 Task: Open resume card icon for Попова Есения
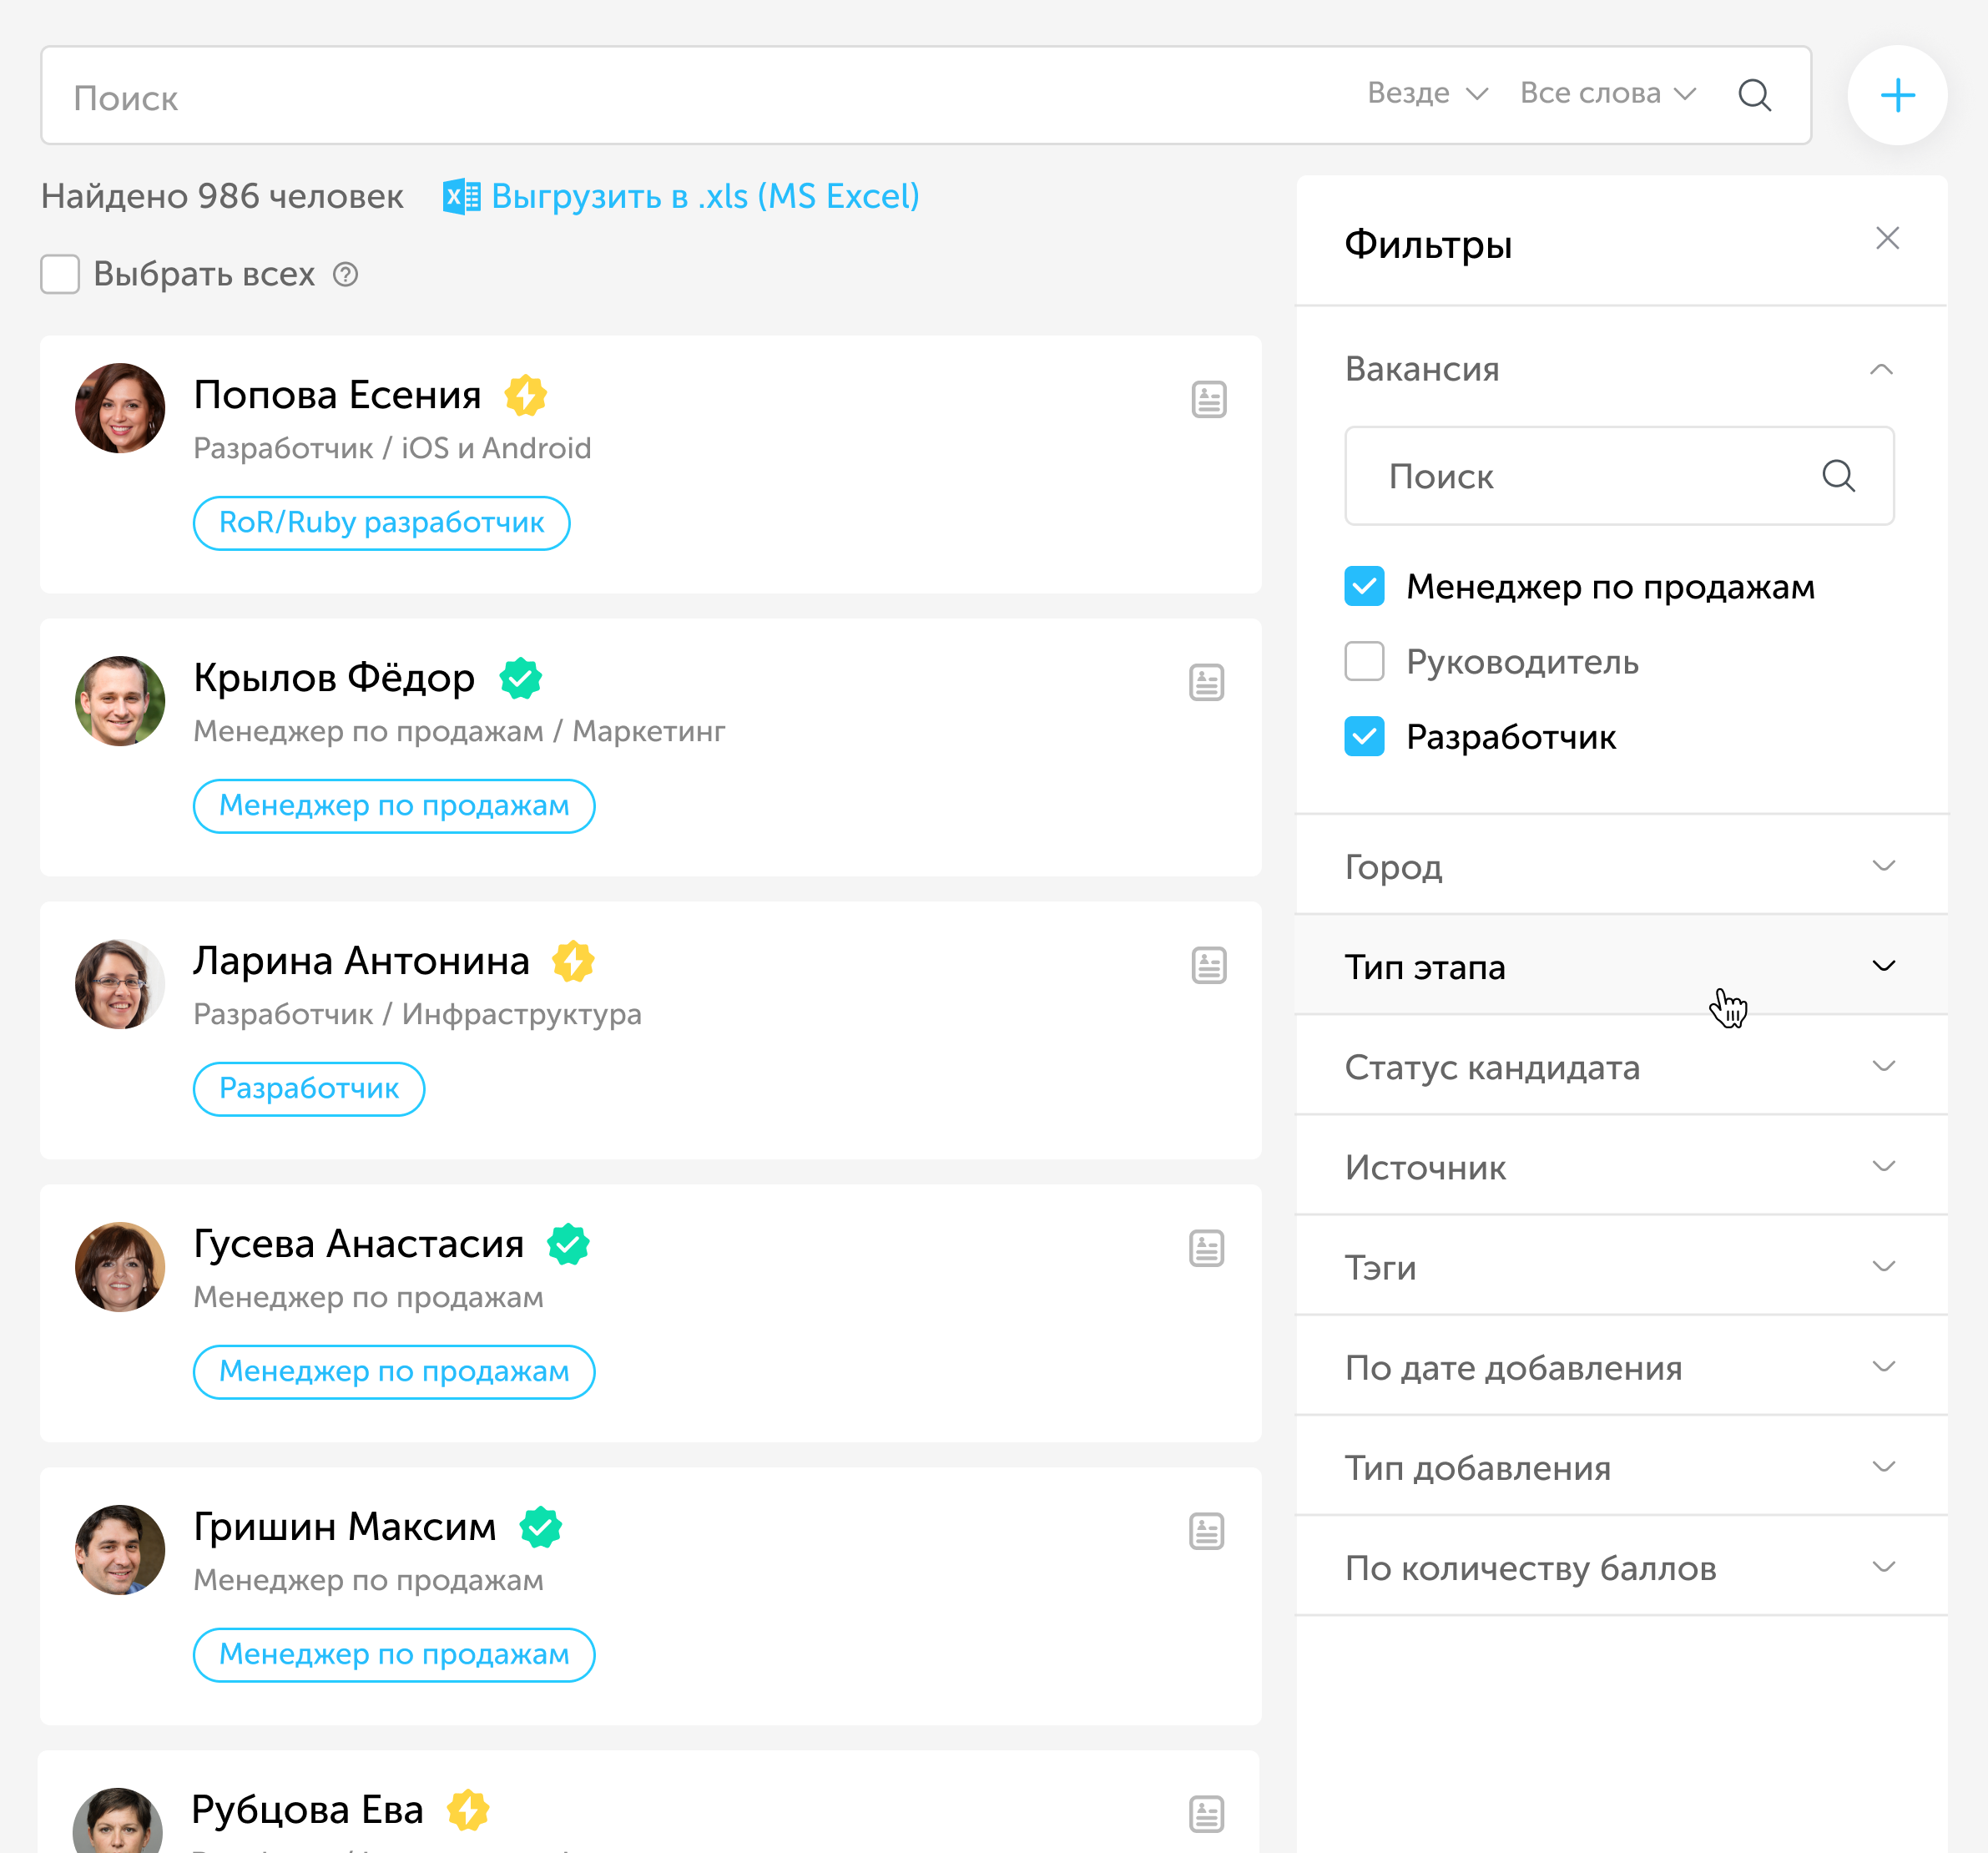[x=1208, y=399]
